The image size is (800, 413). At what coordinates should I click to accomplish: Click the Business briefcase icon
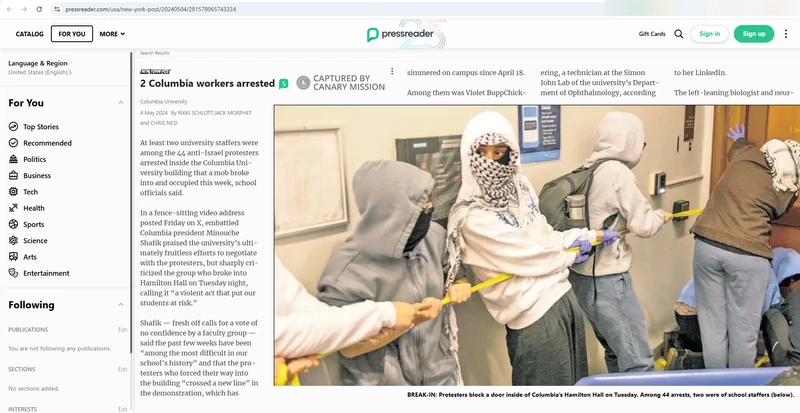13,176
